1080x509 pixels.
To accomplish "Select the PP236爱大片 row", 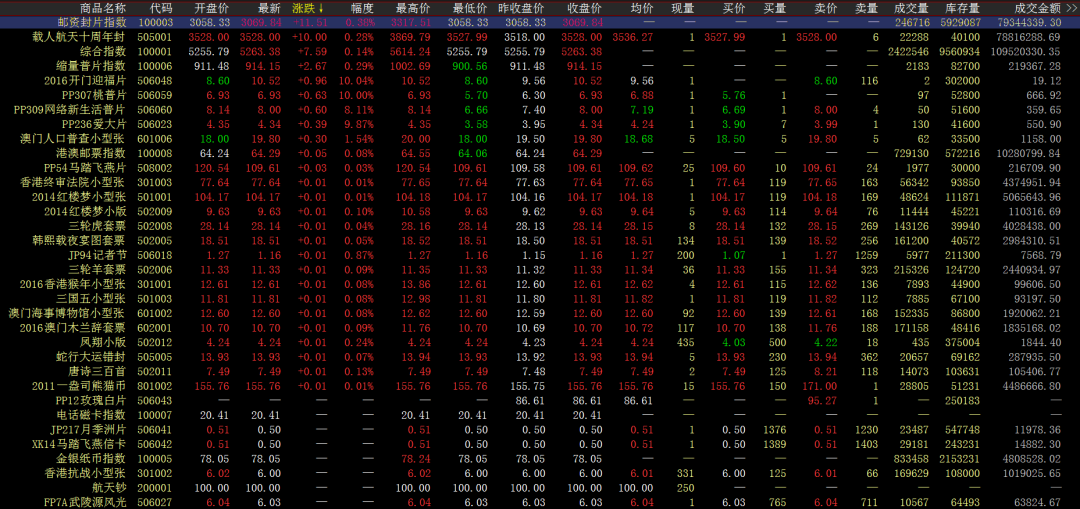I will click(540, 124).
